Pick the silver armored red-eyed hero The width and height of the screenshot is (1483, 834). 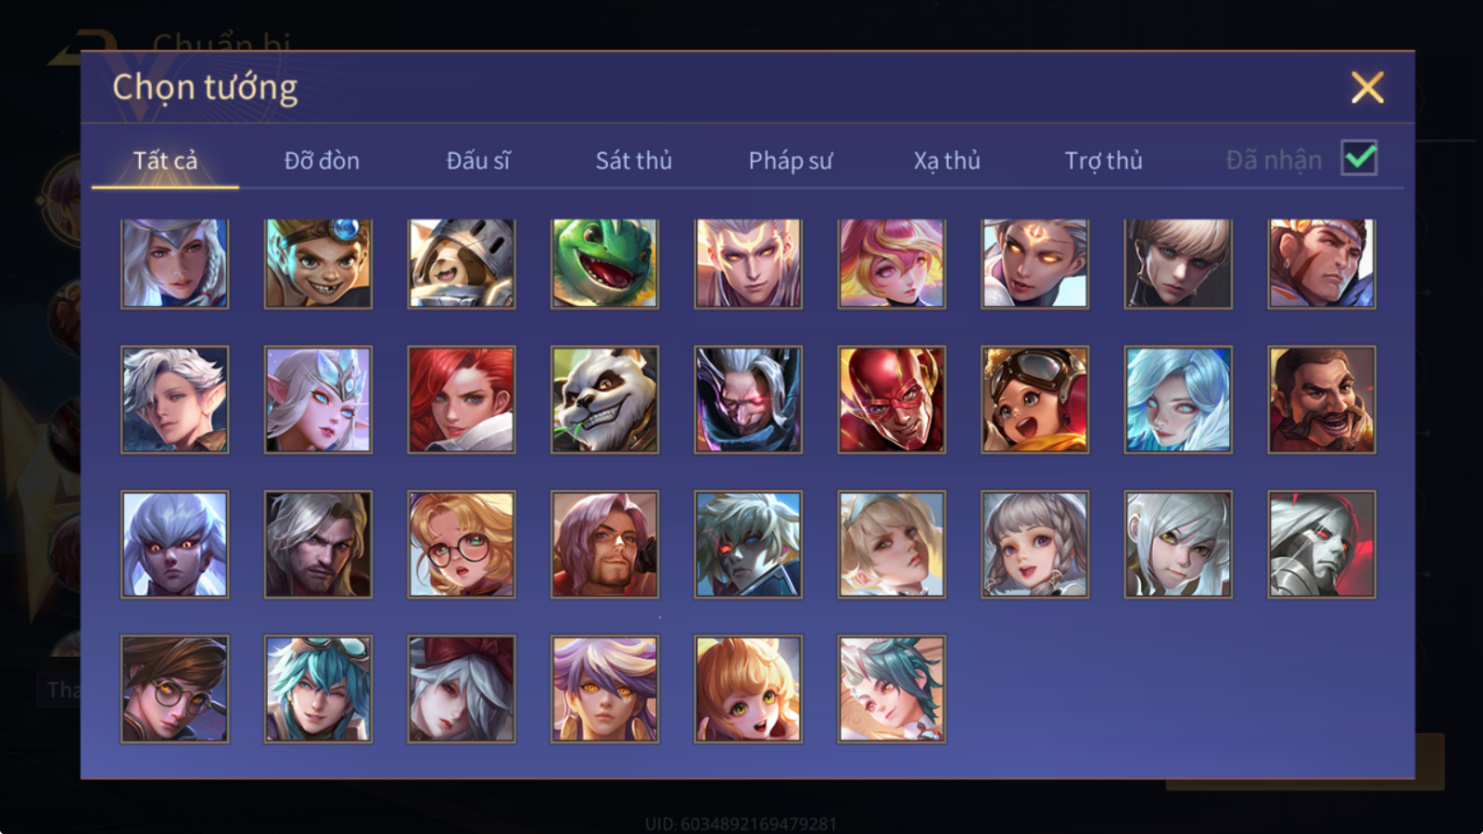click(x=1322, y=545)
